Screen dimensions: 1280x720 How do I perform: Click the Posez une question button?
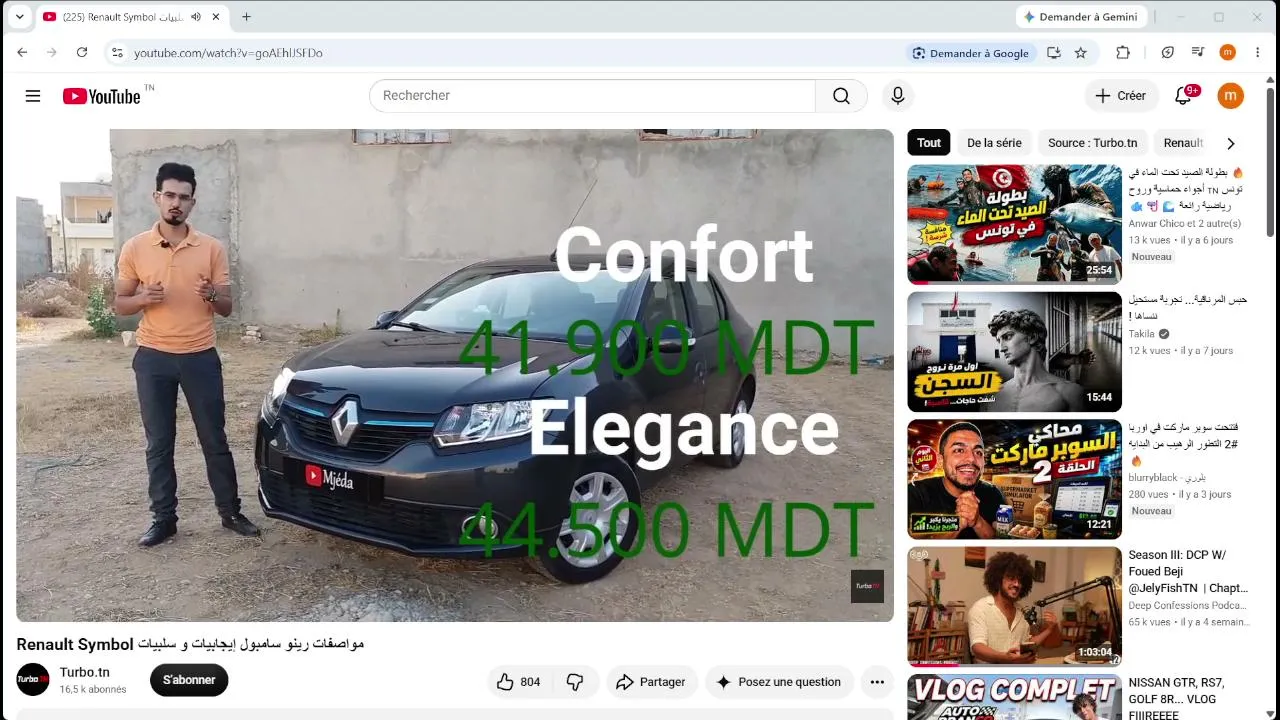tap(779, 682)
